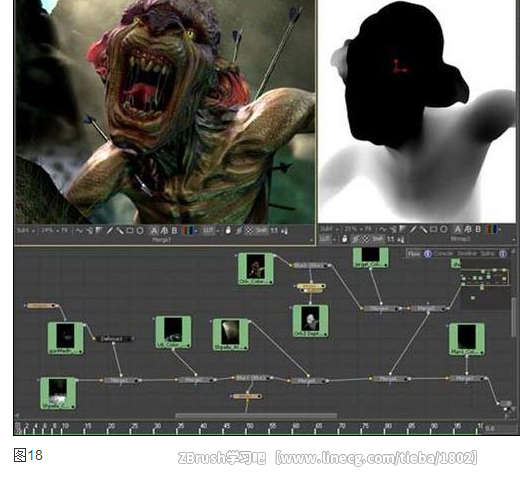Screen dimensions: 520x477
Task: Switch left viewer to A buffer
Action: (x=154, y=231)
